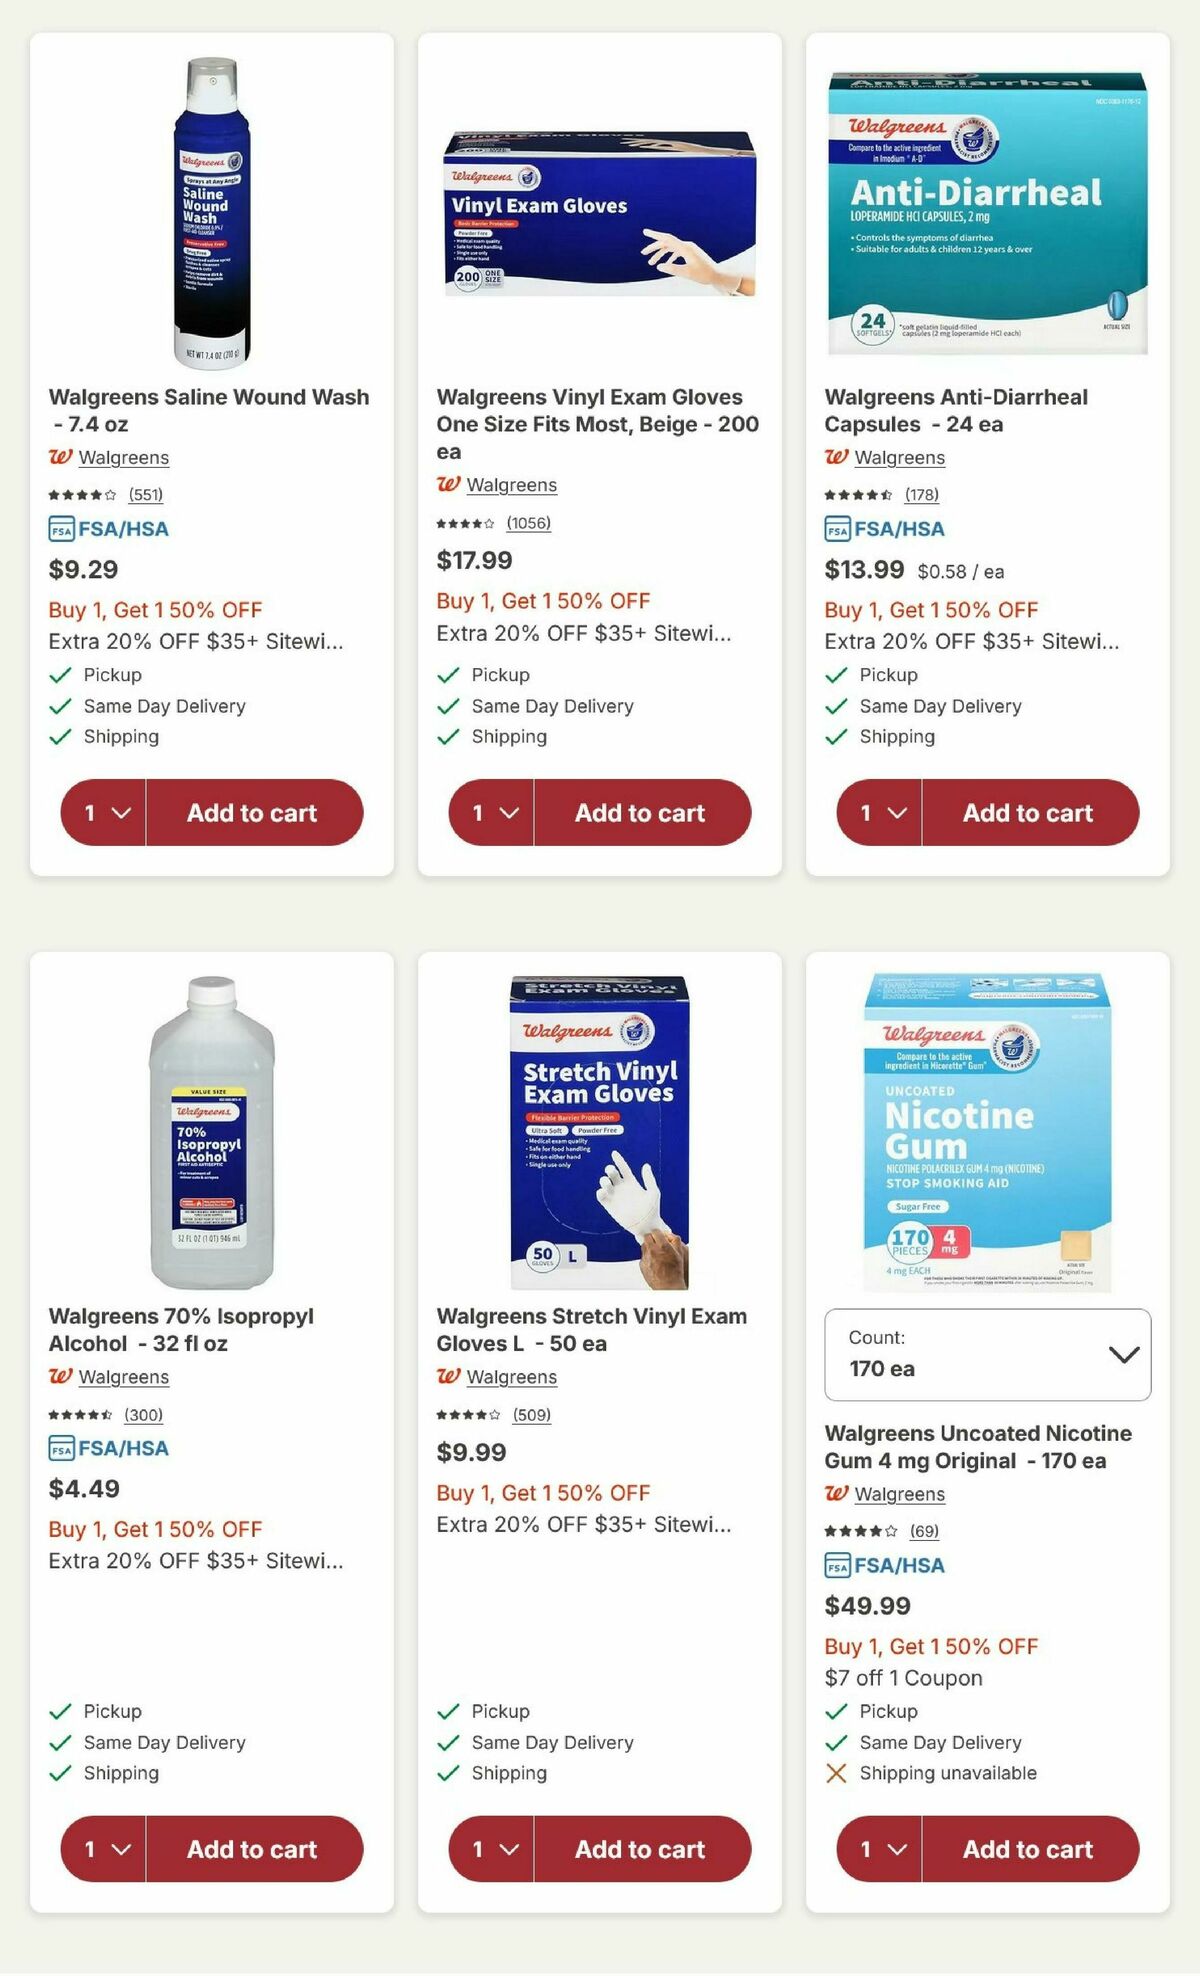Click the orange Shipping unavailable X icon on Nicotine Gum

coord(836,1773)
